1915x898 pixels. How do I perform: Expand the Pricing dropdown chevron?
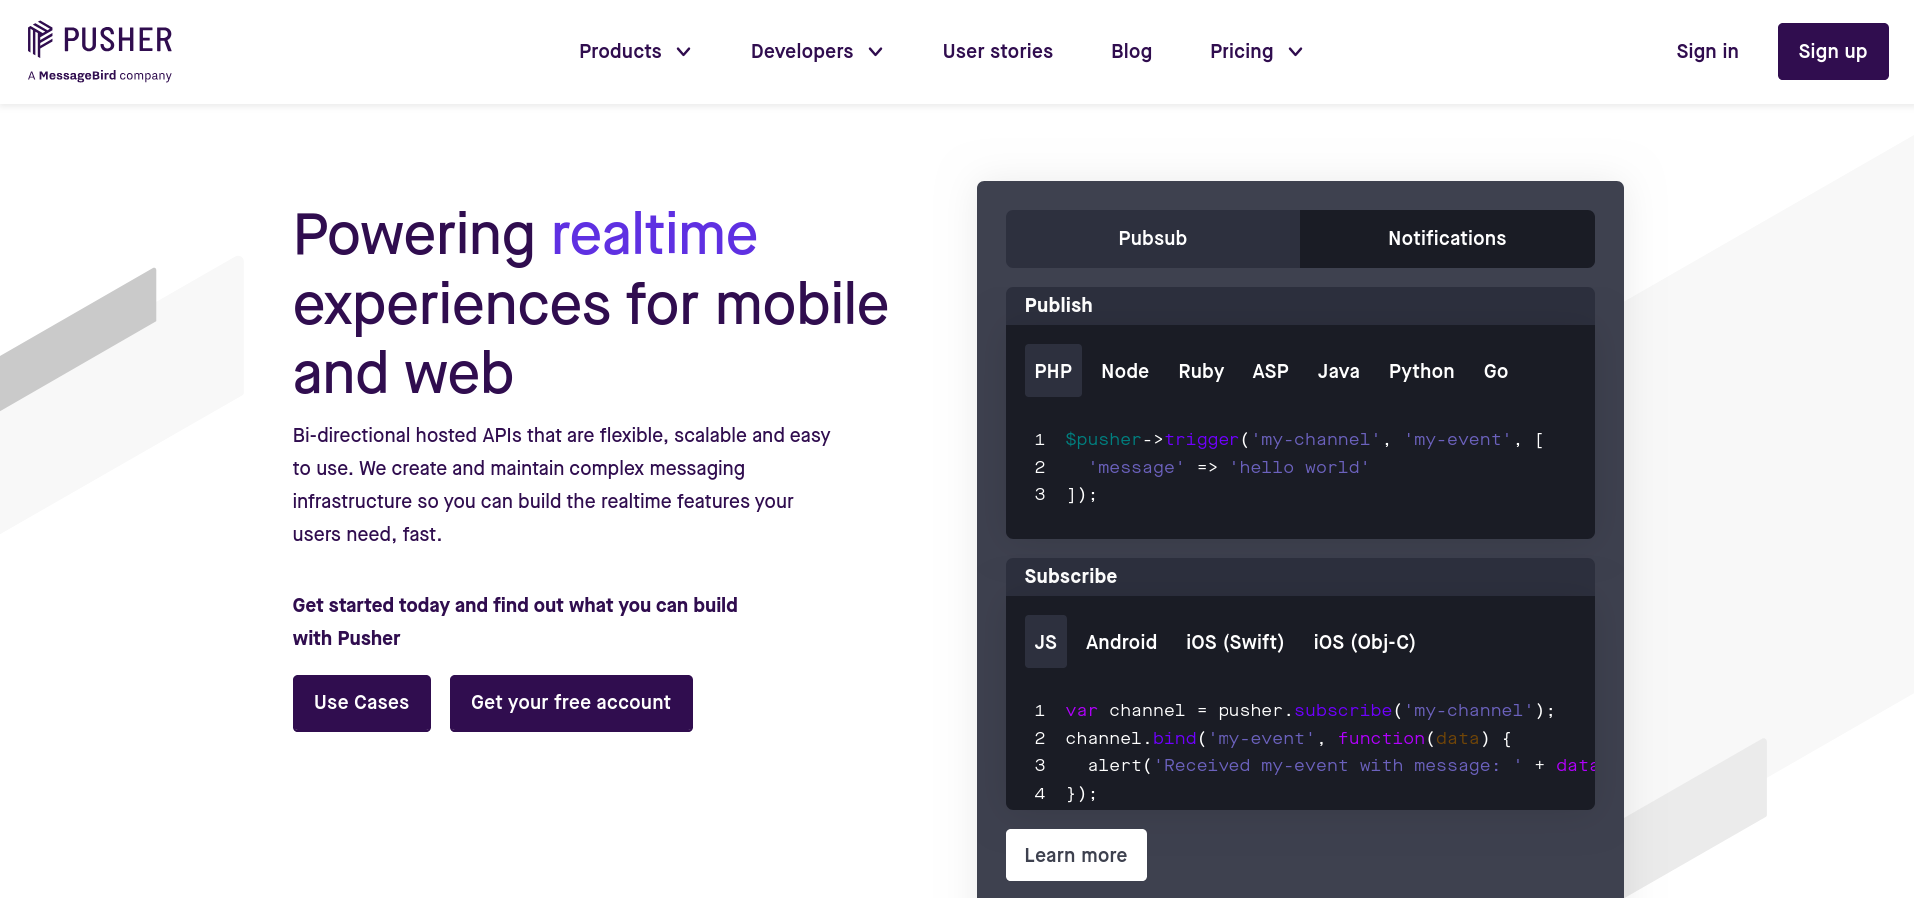(1295, 52)
